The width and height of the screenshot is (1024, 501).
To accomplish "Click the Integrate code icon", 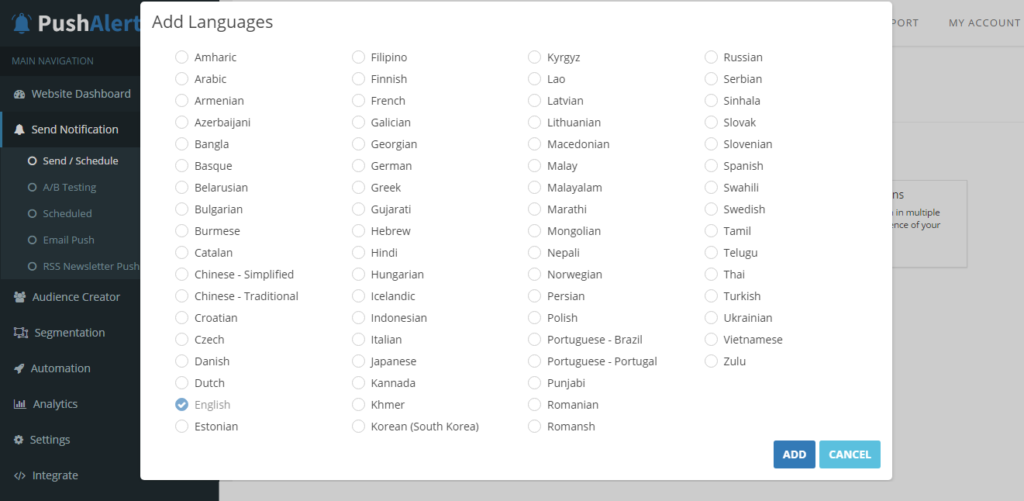I will 20,476.
